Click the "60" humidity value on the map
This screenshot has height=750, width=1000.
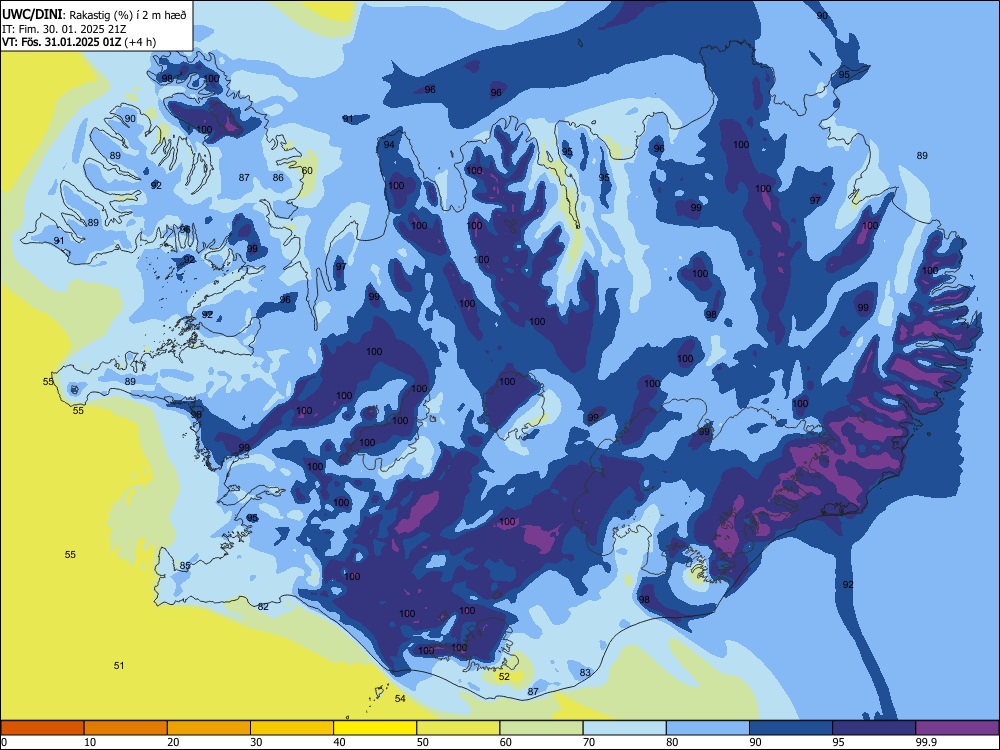(307, 170)
